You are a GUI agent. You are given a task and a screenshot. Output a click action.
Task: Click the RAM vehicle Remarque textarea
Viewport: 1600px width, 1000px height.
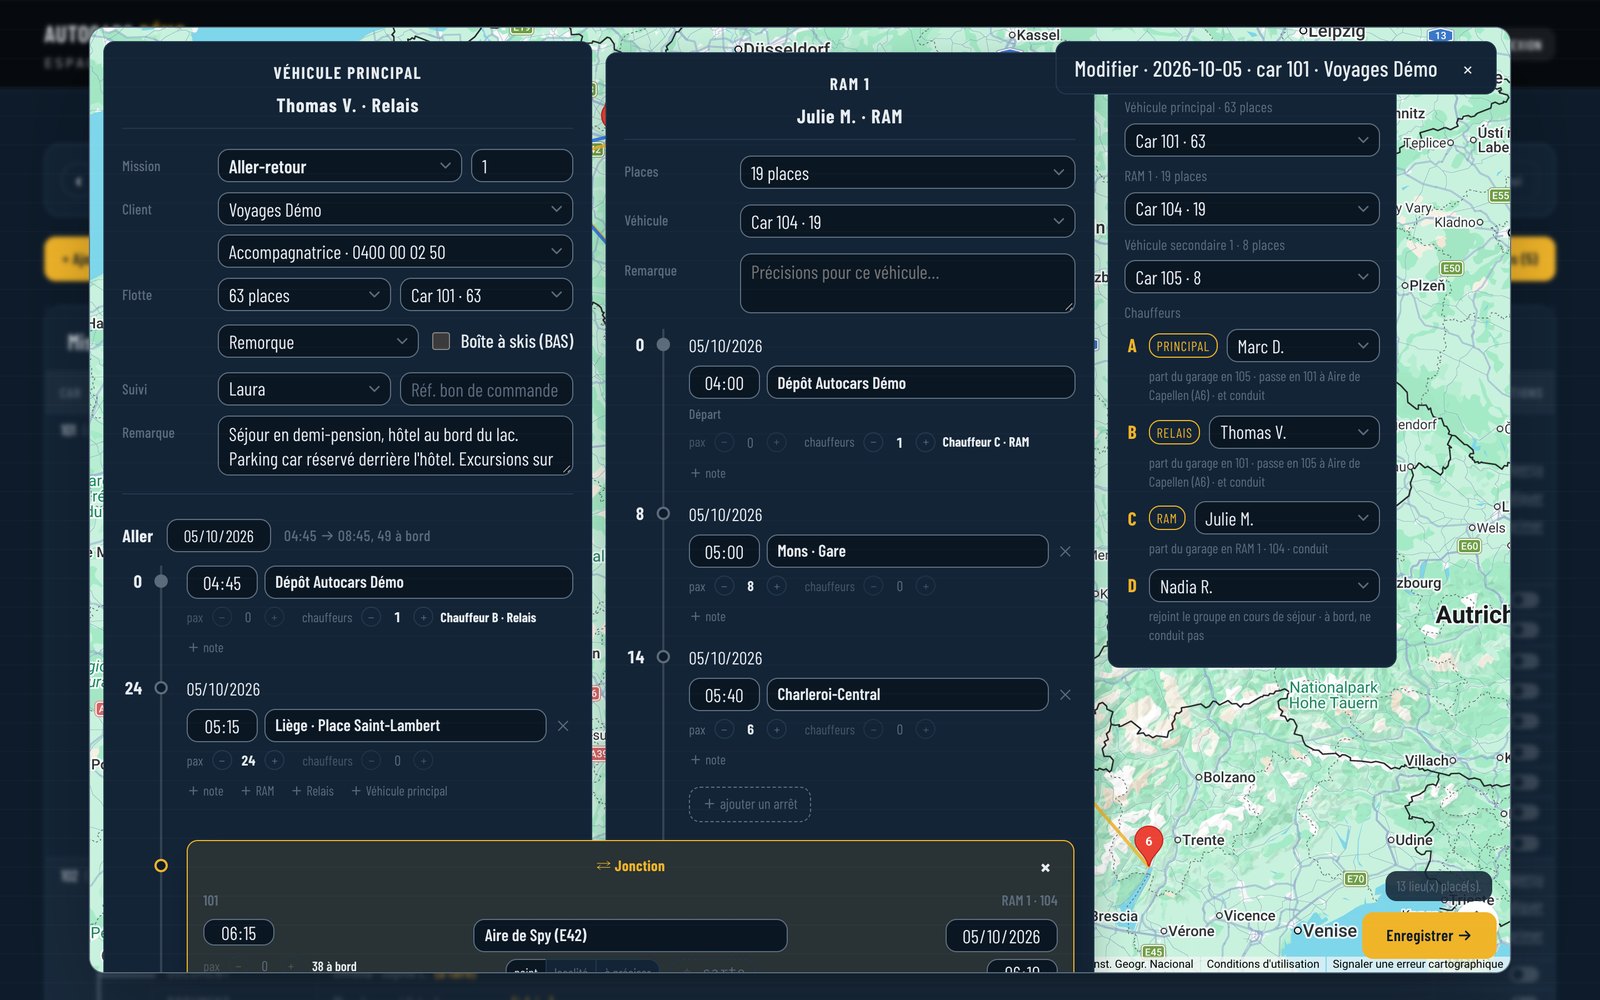click(907, 283)
